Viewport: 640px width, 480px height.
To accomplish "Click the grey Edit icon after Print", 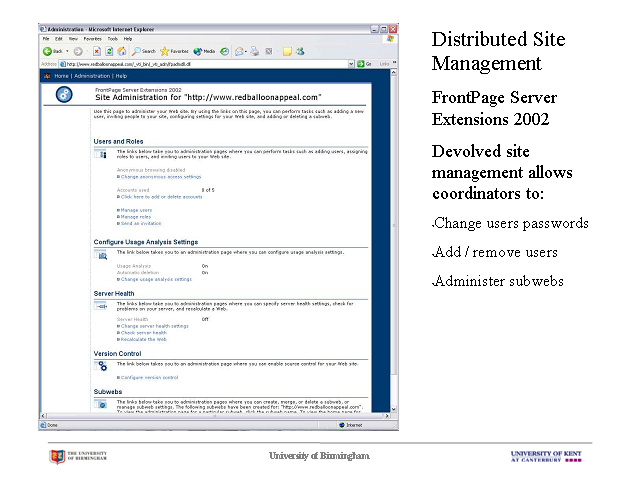I will tap(269, 51).
